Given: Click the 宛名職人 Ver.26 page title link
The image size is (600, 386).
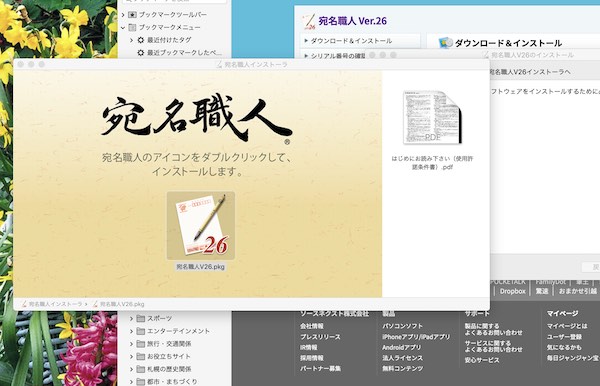Looking at the screenshot, I should tap(352, 21).
